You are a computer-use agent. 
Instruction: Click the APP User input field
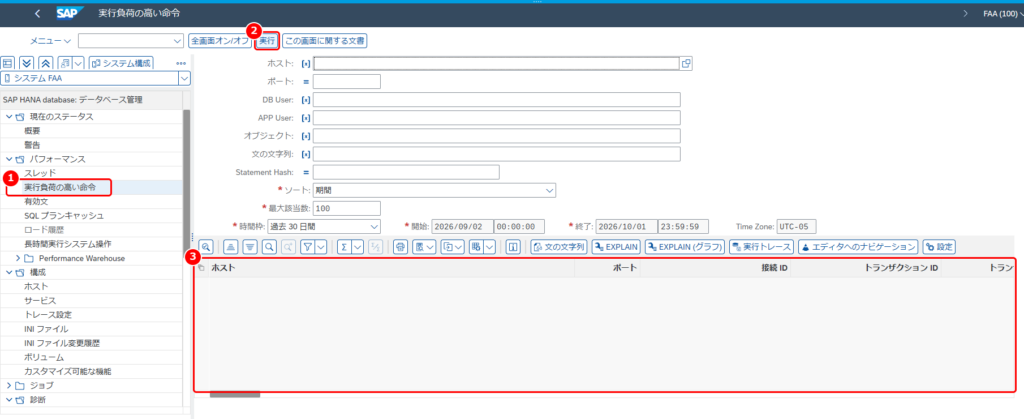click(x=497, y=117)
